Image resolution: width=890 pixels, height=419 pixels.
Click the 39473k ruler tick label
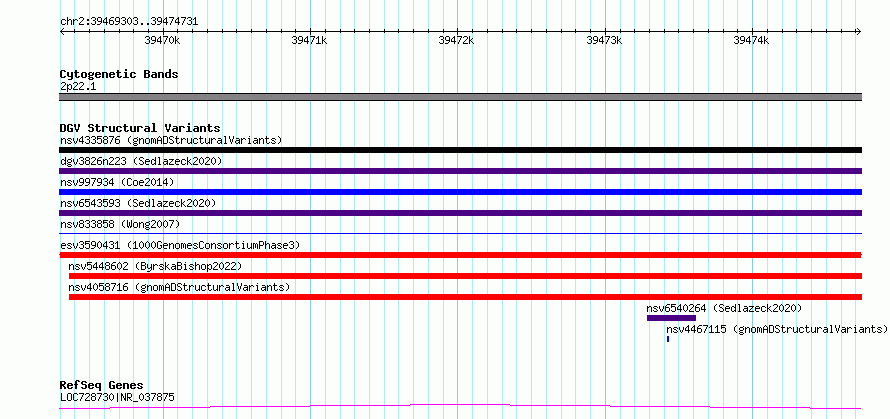pyautogui.click(x=604, y=40)
